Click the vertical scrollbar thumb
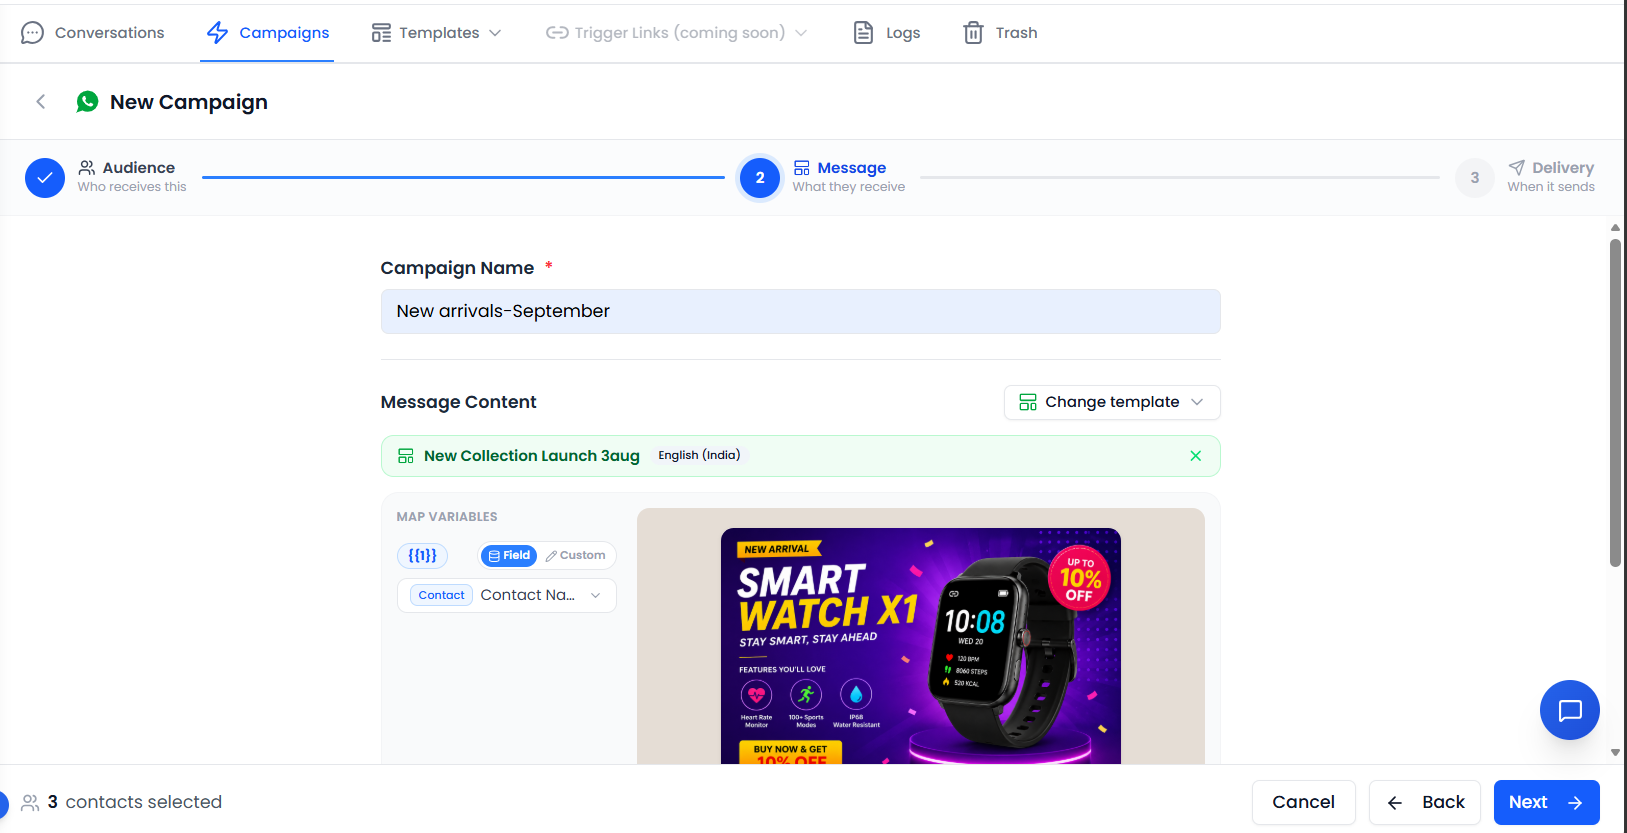 1615,402
